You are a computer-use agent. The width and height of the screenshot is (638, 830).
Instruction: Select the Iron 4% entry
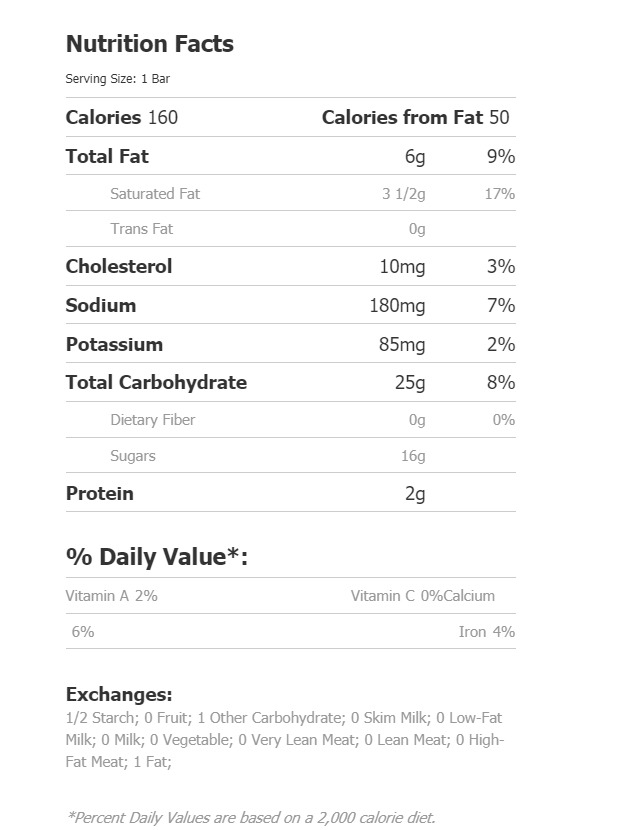point(487,631)
